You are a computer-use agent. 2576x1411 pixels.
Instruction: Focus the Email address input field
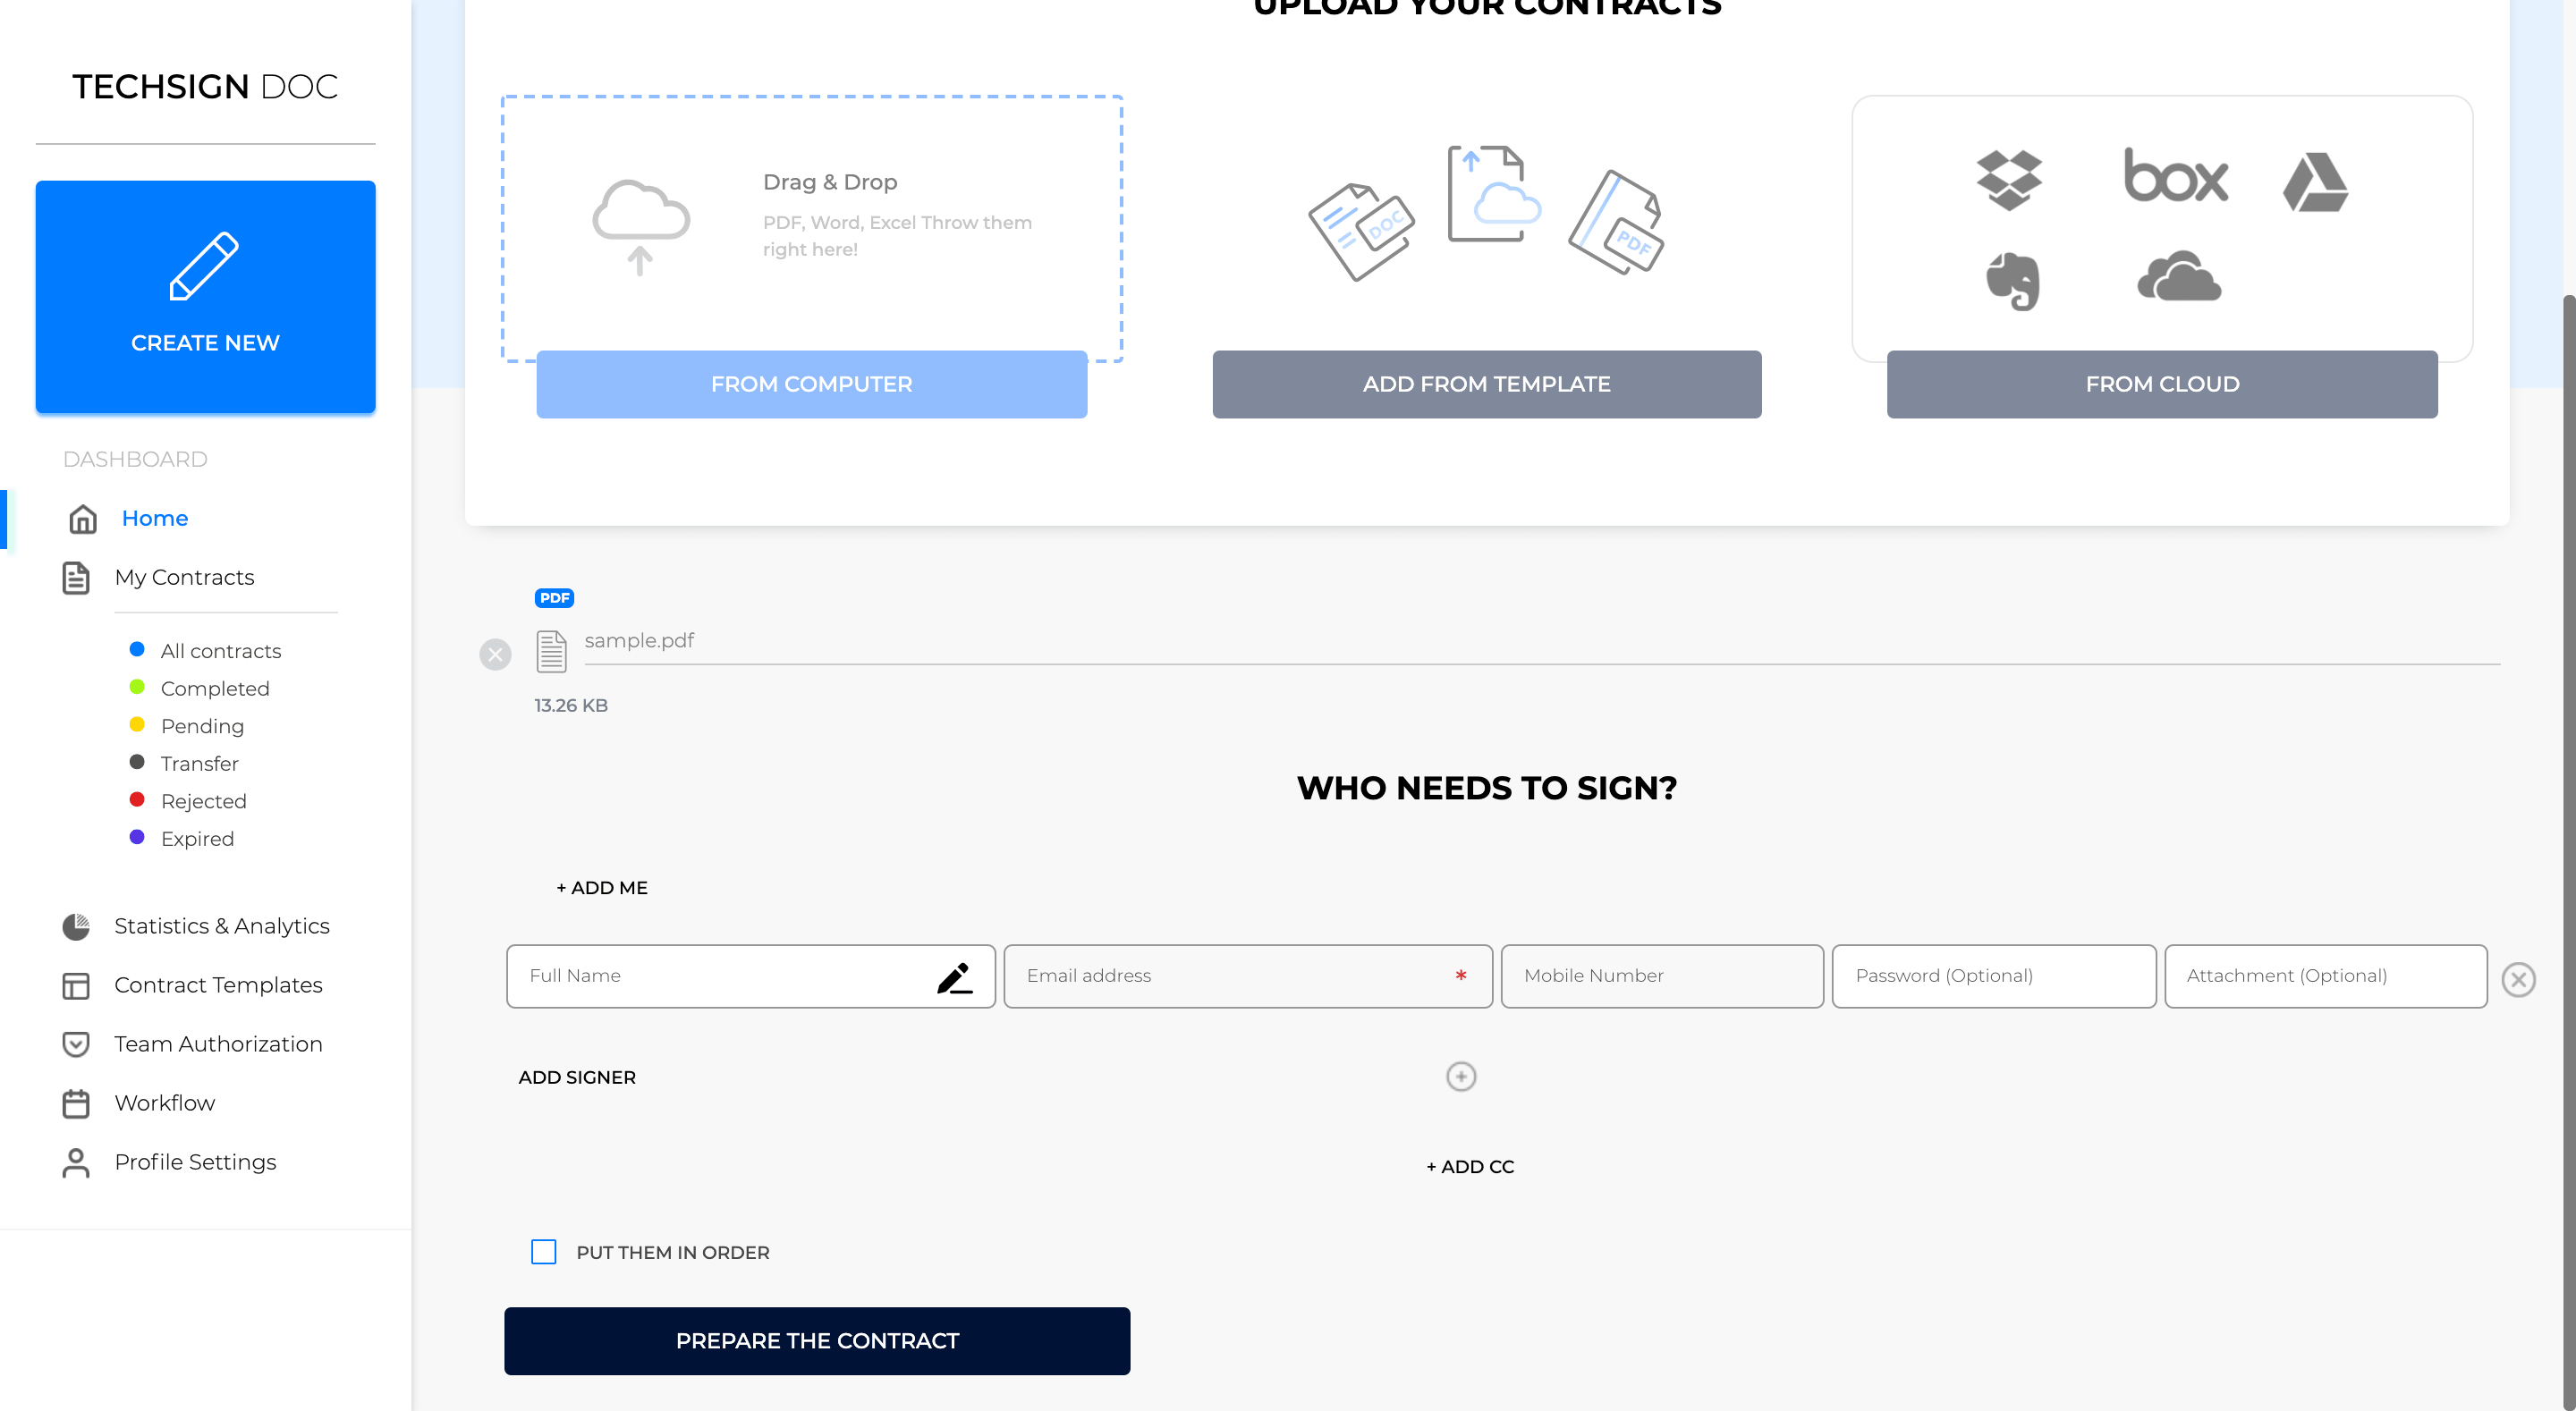tap(1248, 976)
